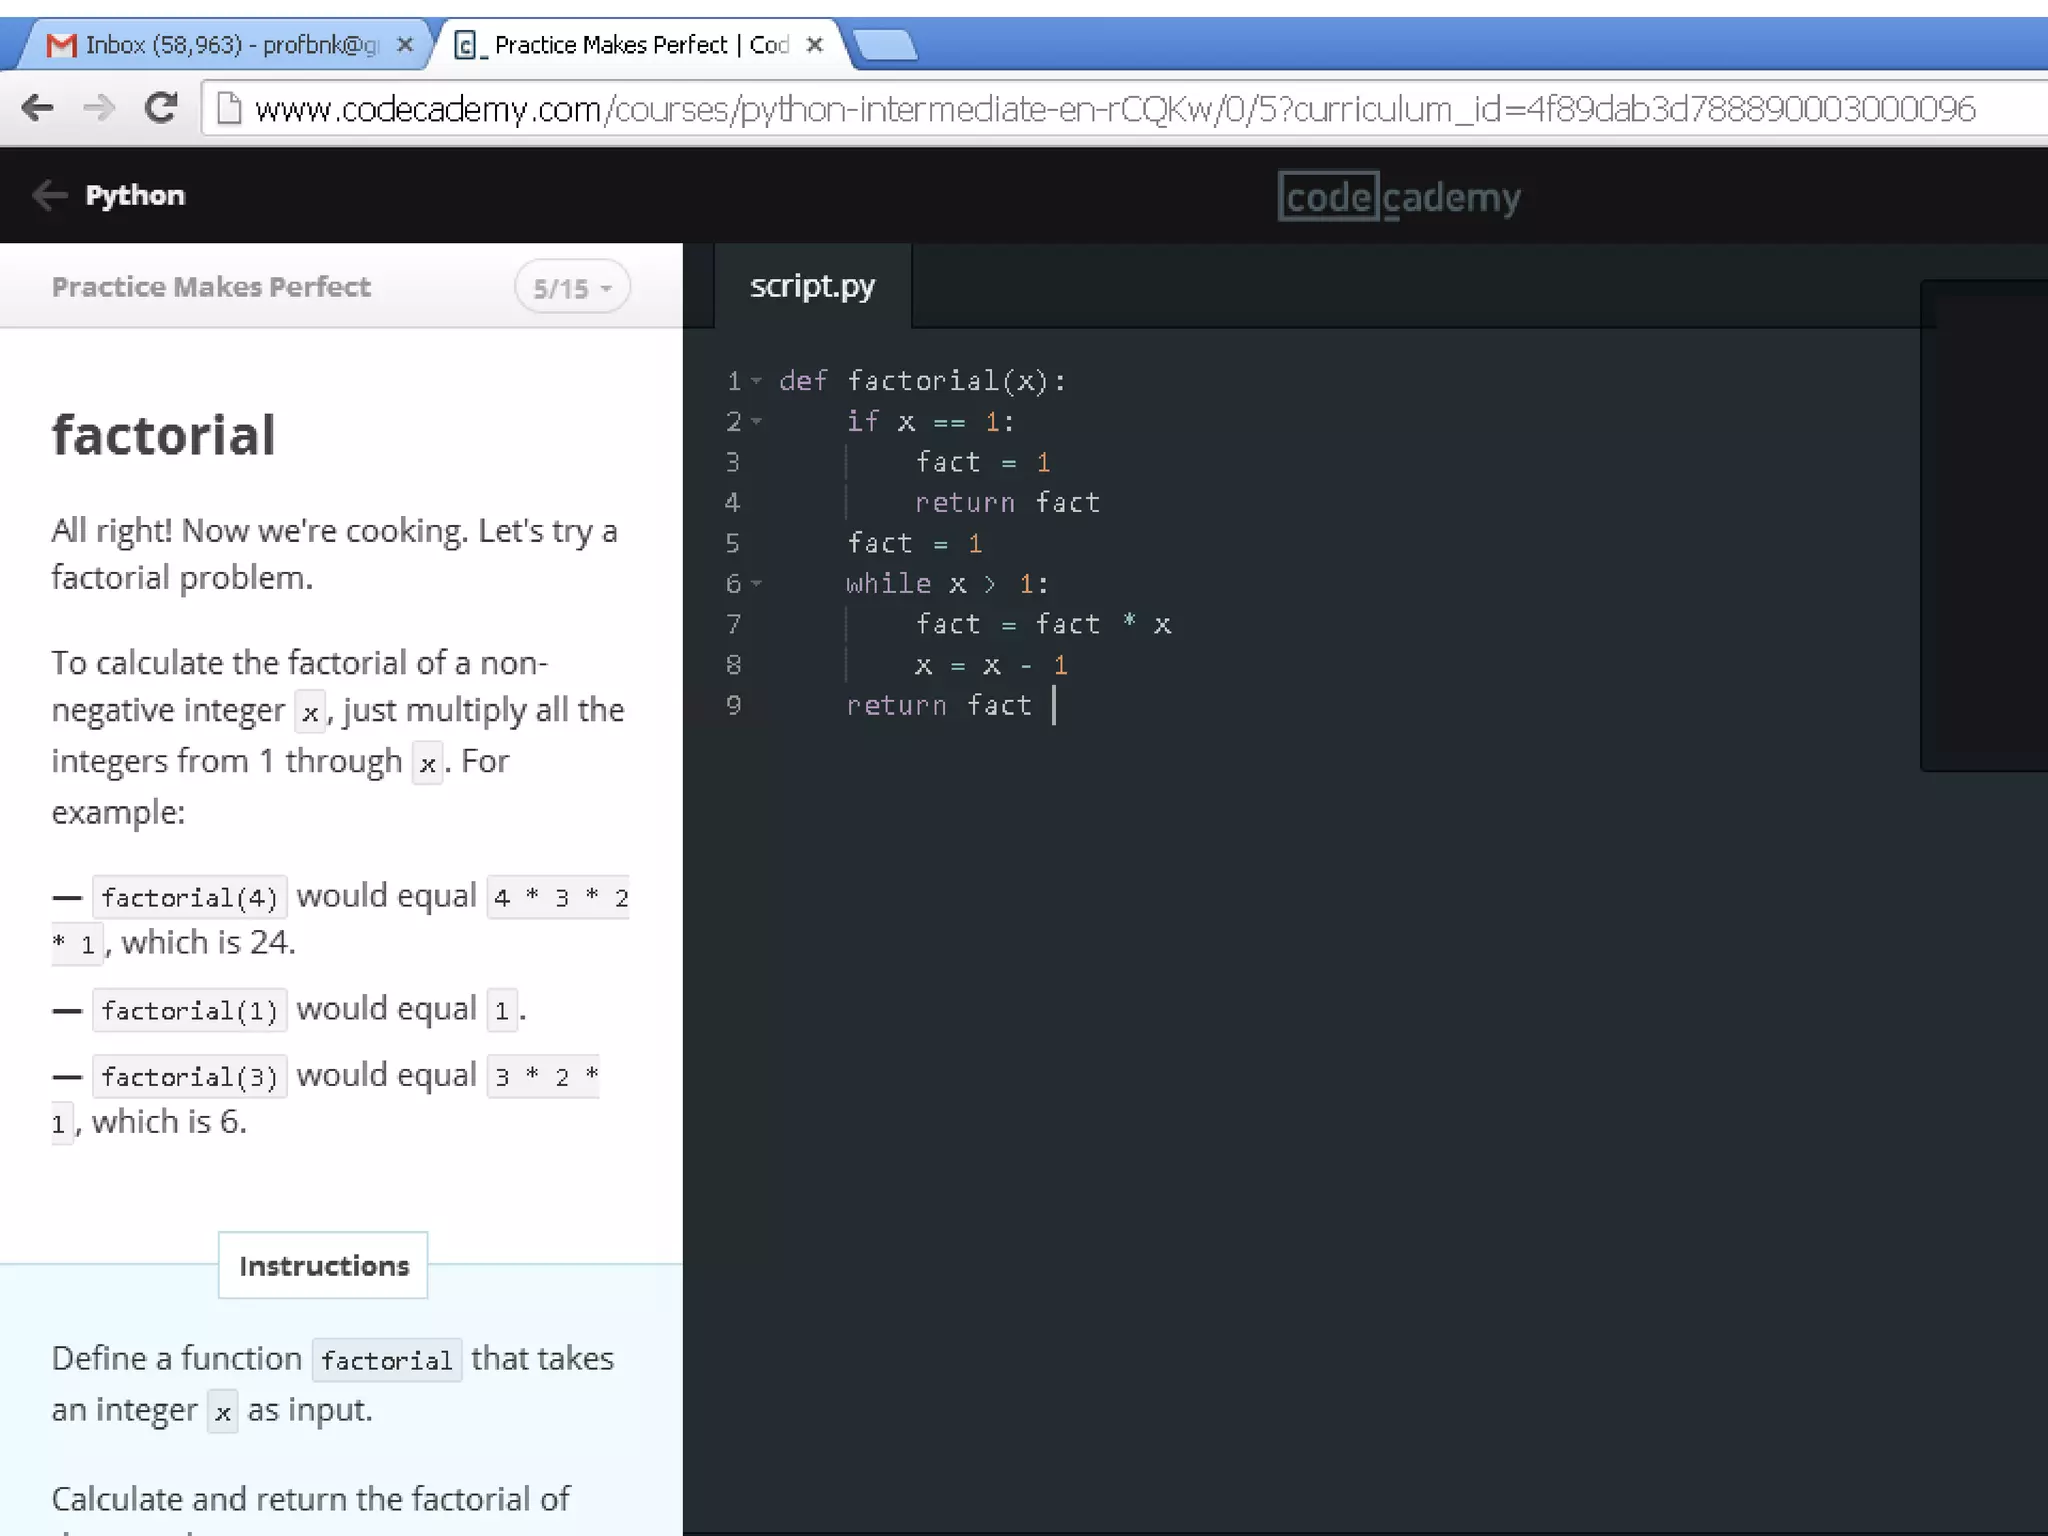
Task: Open a new browser tab
Action: pyautogui.click(x=886, y=45)
